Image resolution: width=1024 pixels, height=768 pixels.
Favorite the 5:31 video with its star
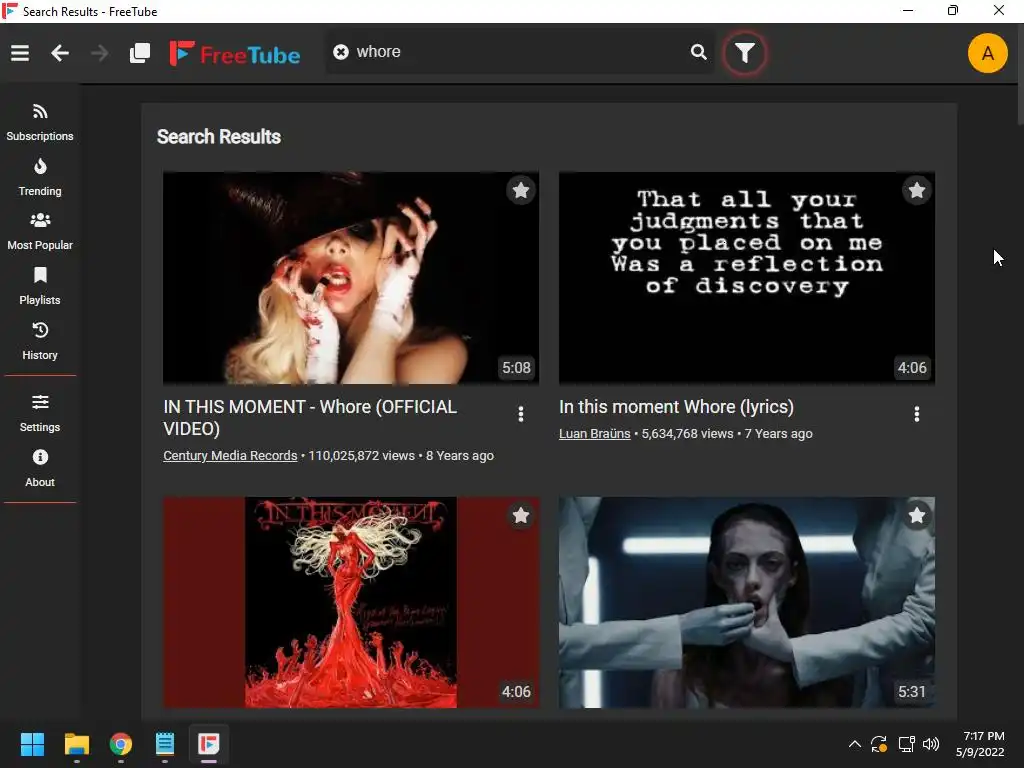(916, 516)
